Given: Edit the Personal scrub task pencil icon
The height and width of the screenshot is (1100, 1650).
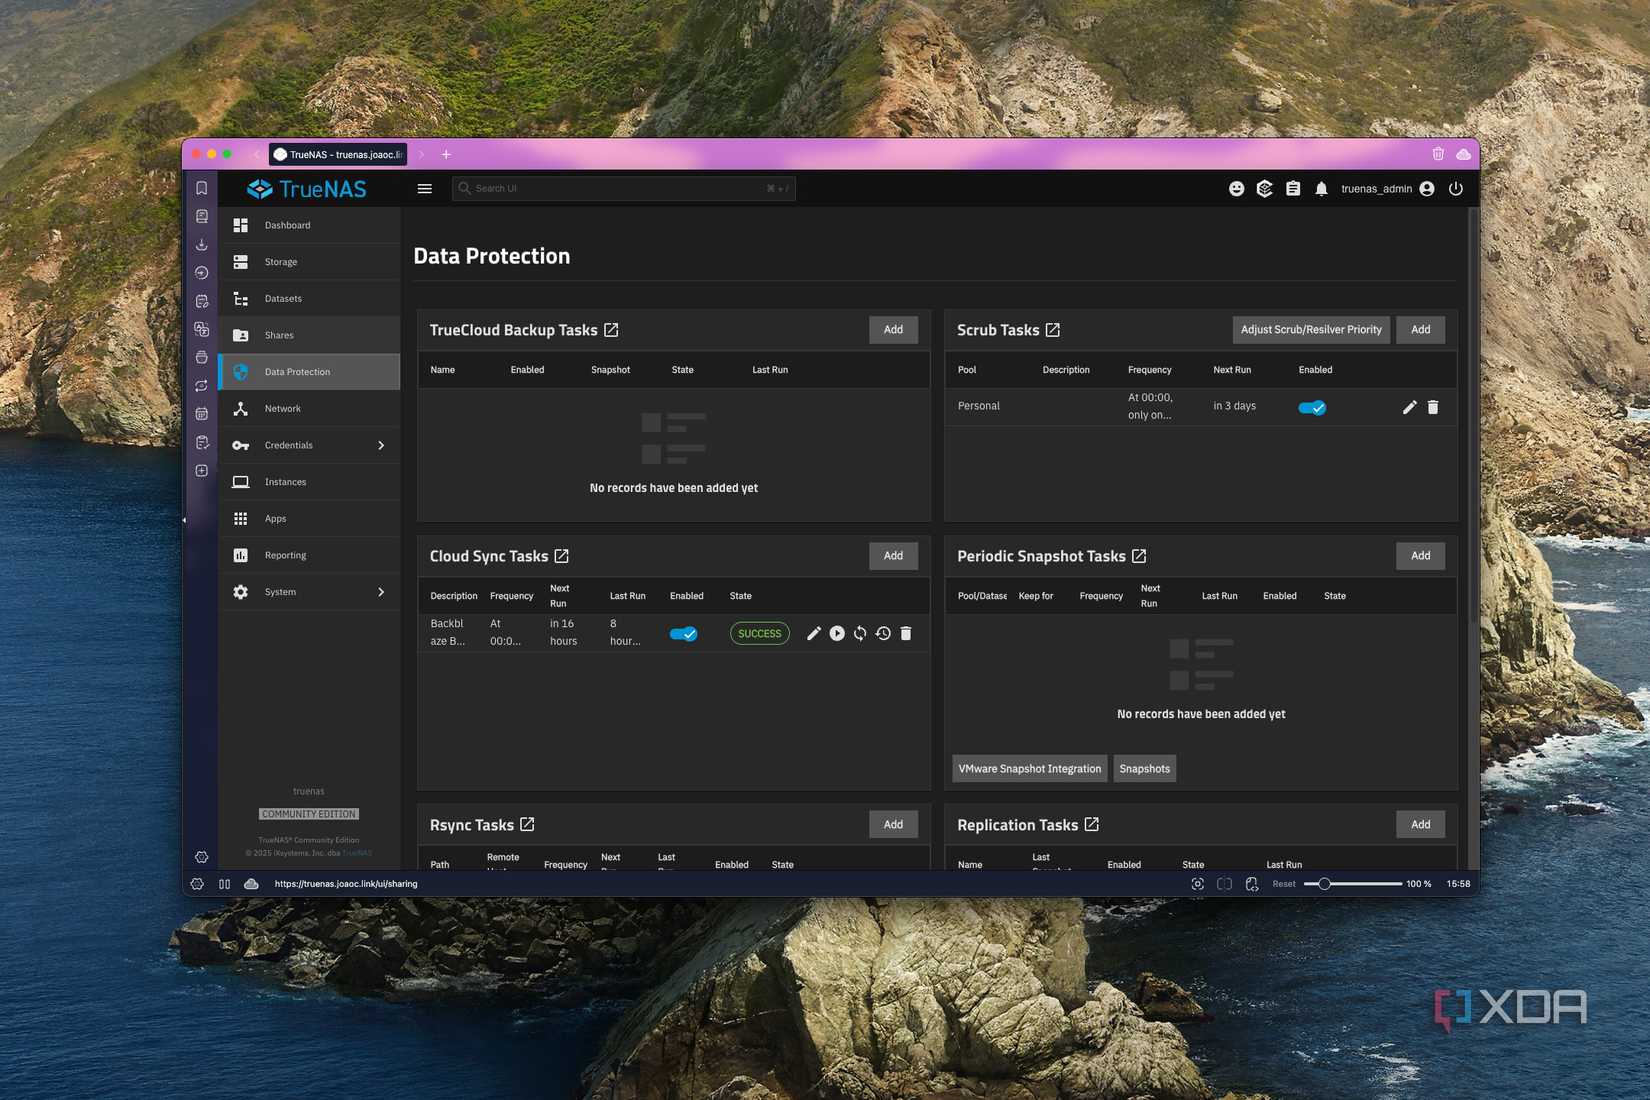Looking at the screenshot, I should click(x=1409, y=407).
